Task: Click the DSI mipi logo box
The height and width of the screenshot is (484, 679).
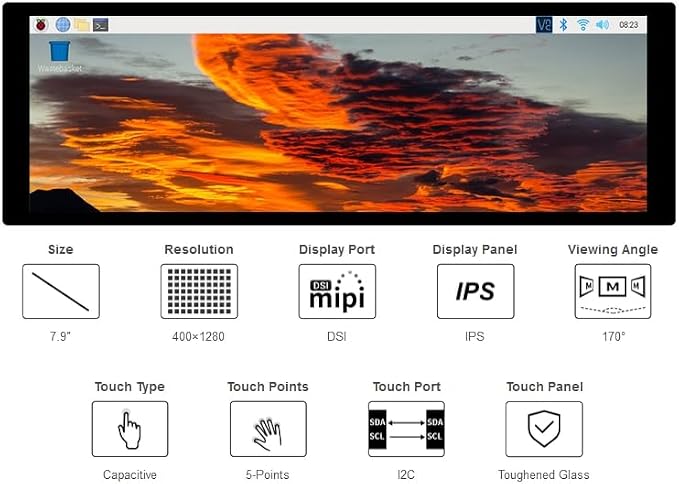Action: [x=337, y=291]
